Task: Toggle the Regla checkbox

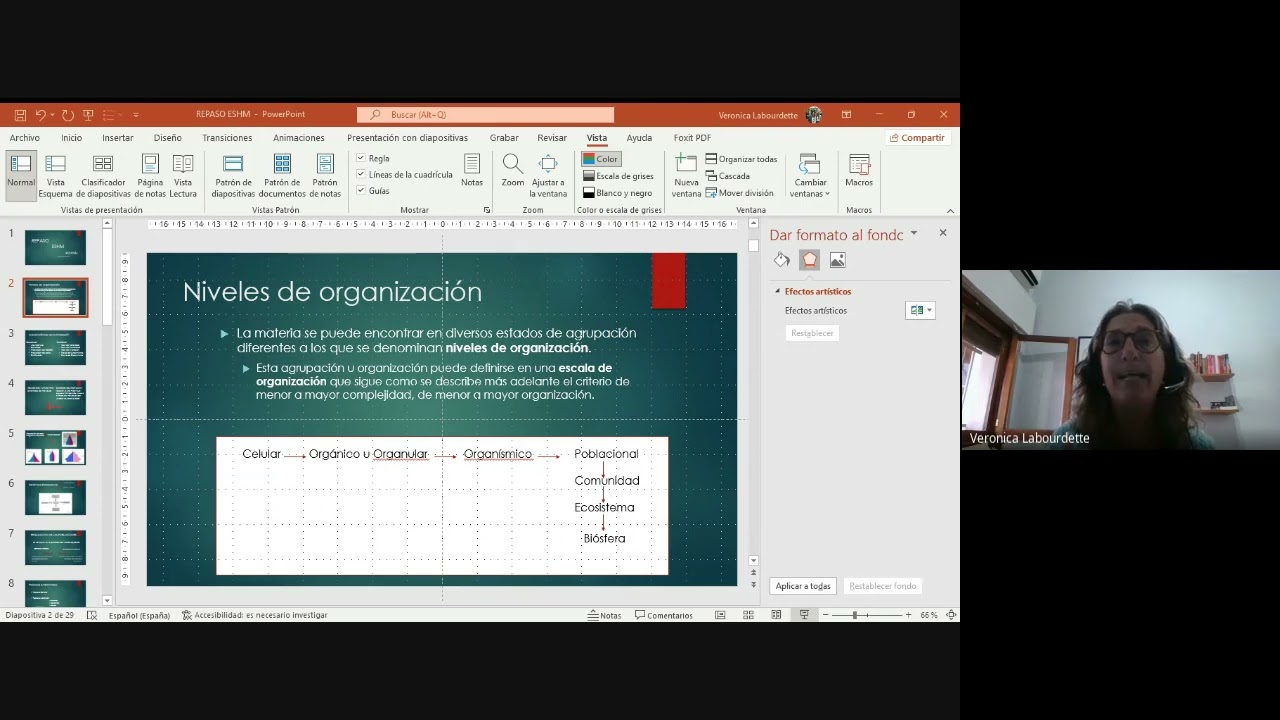Action: click(x=361, y=158)
